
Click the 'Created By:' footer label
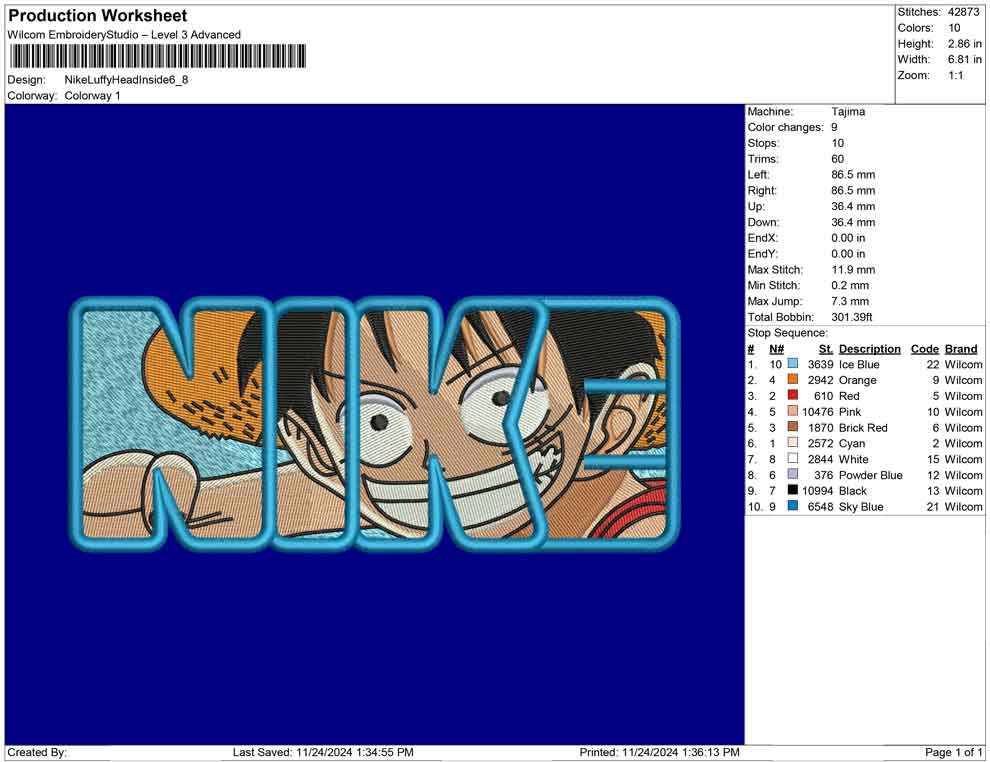[37, 752]
